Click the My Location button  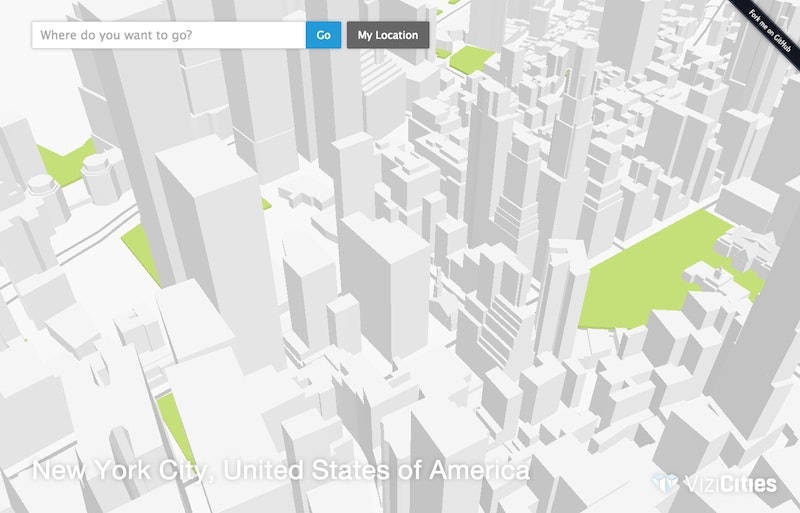point(388,35)
